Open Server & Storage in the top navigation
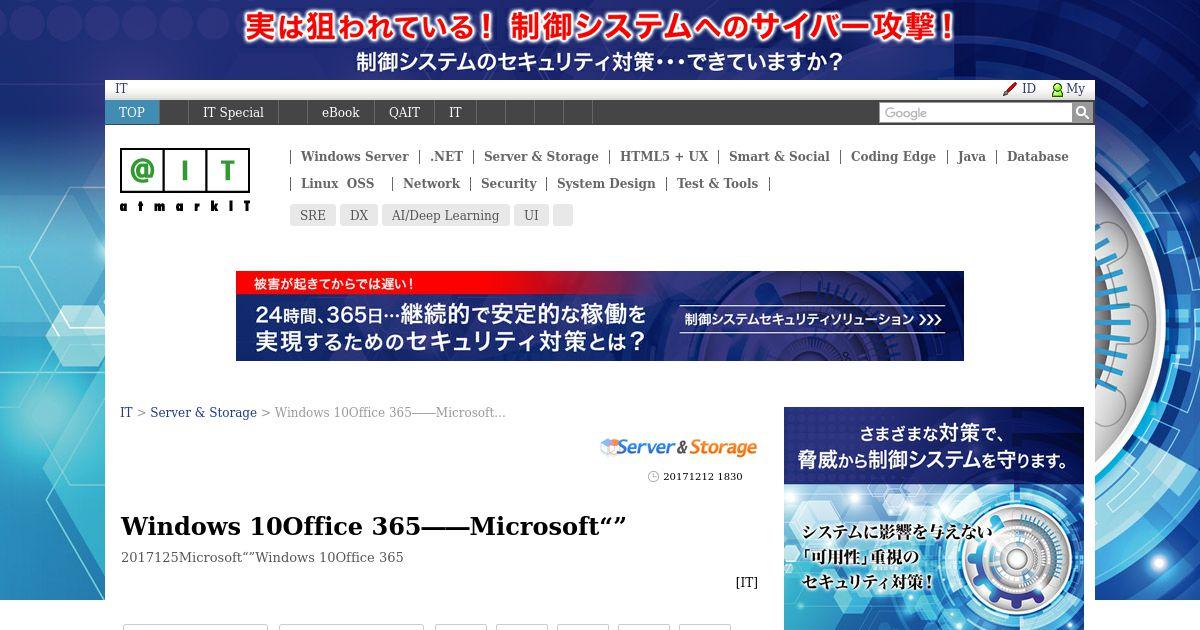Viewport: 1200px width, 630px height. tap(541, 156)
